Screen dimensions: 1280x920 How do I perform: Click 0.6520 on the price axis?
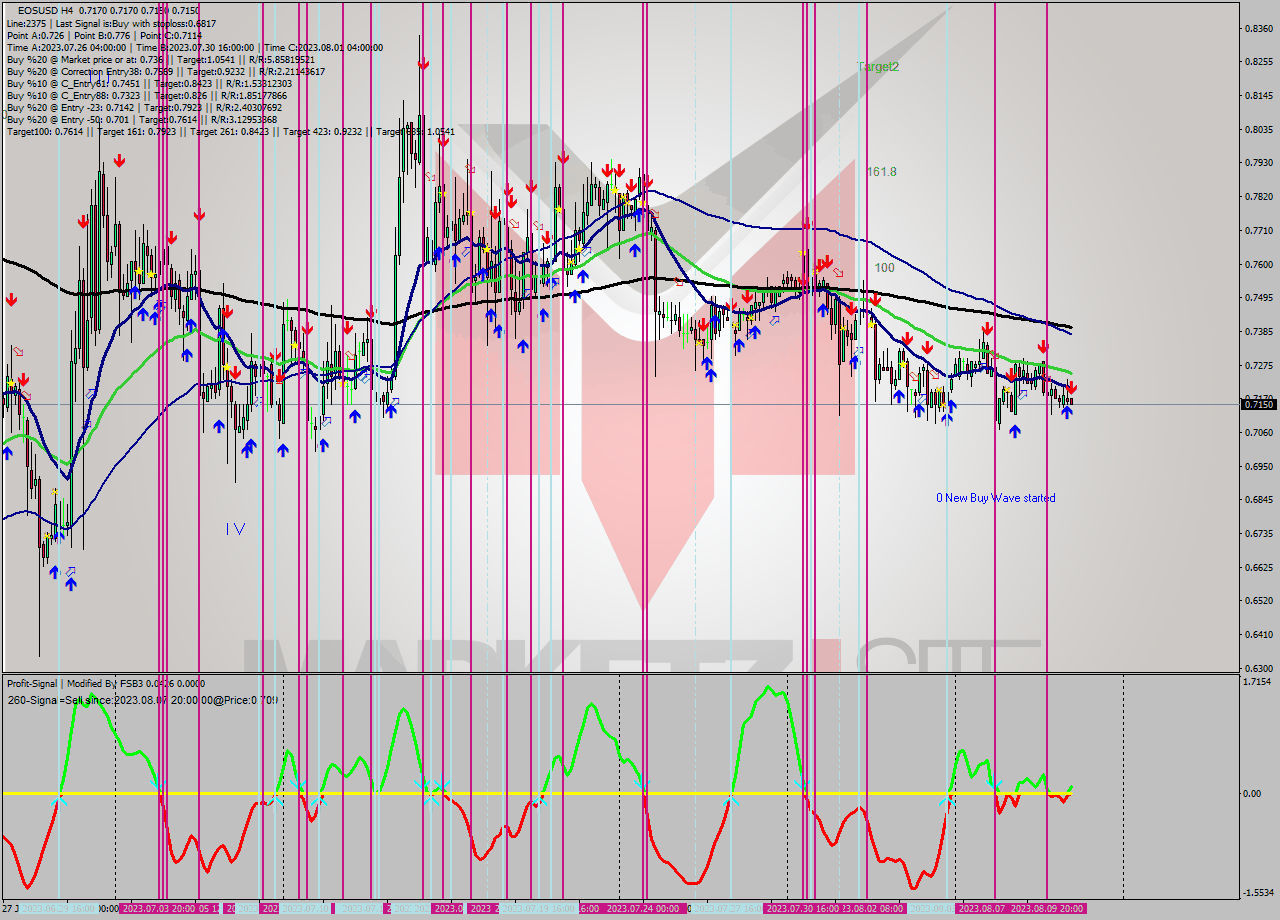click(x=1258, y=600)
